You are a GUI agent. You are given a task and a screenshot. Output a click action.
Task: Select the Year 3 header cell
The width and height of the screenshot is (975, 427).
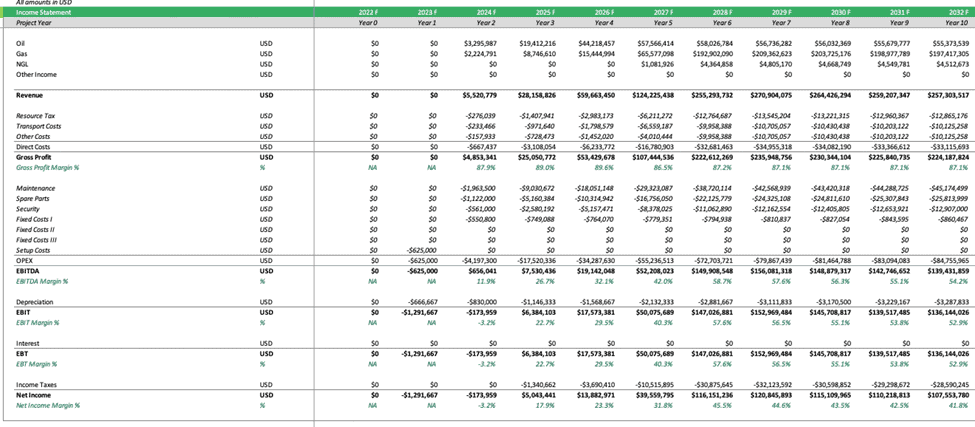545,22
